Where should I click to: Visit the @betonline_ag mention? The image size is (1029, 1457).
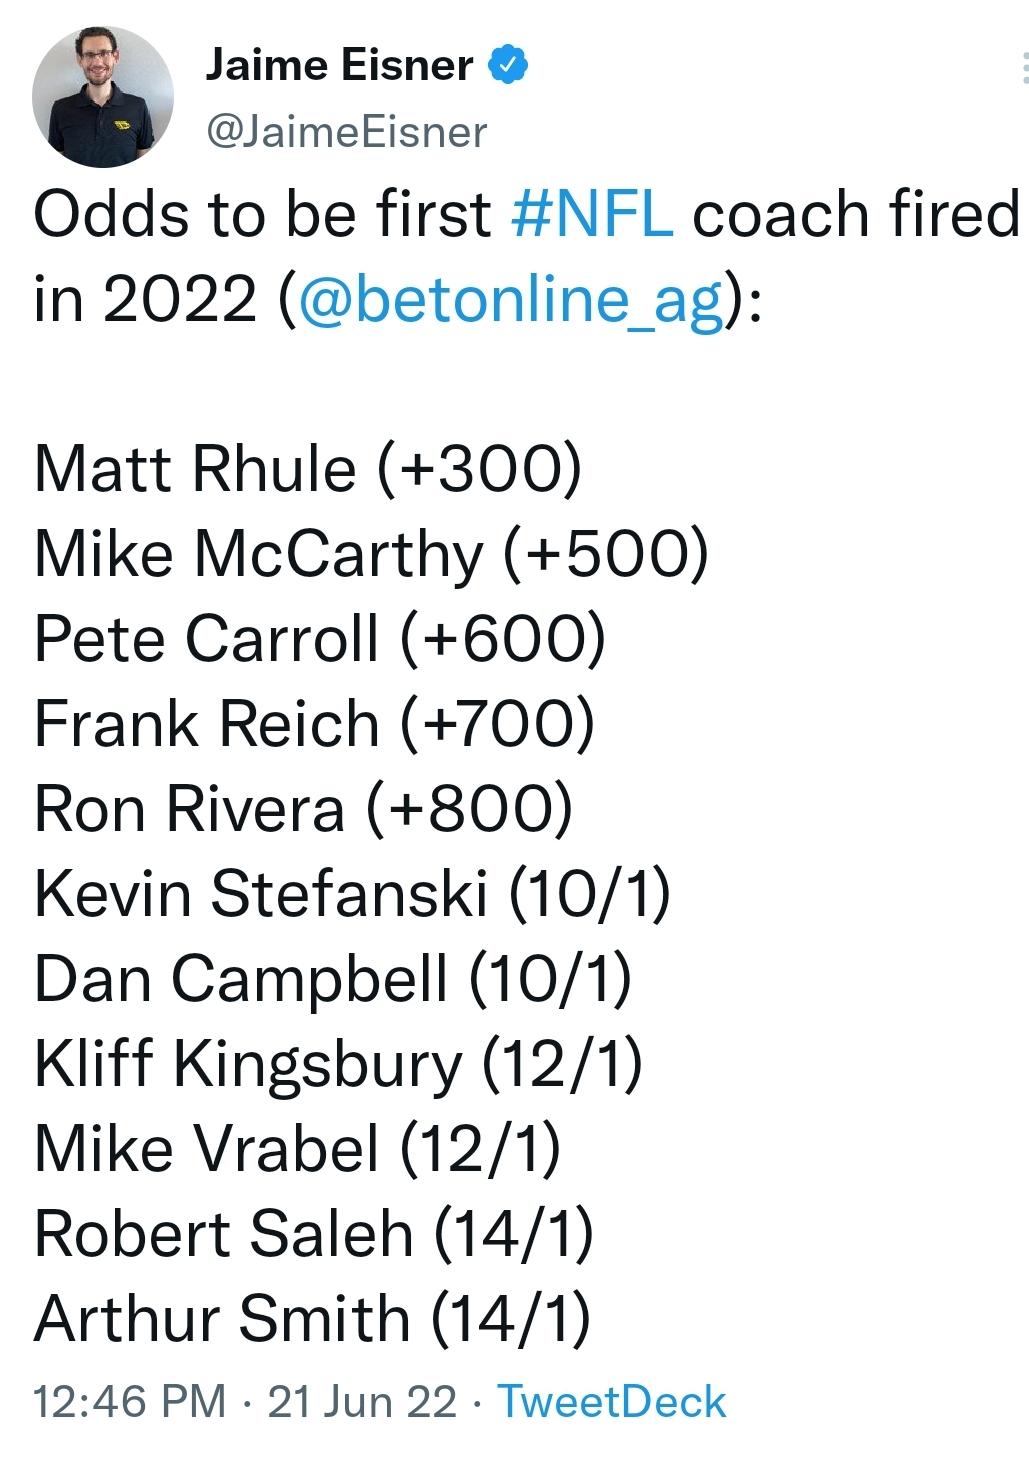pyautogui.click(x=510, y=300)
